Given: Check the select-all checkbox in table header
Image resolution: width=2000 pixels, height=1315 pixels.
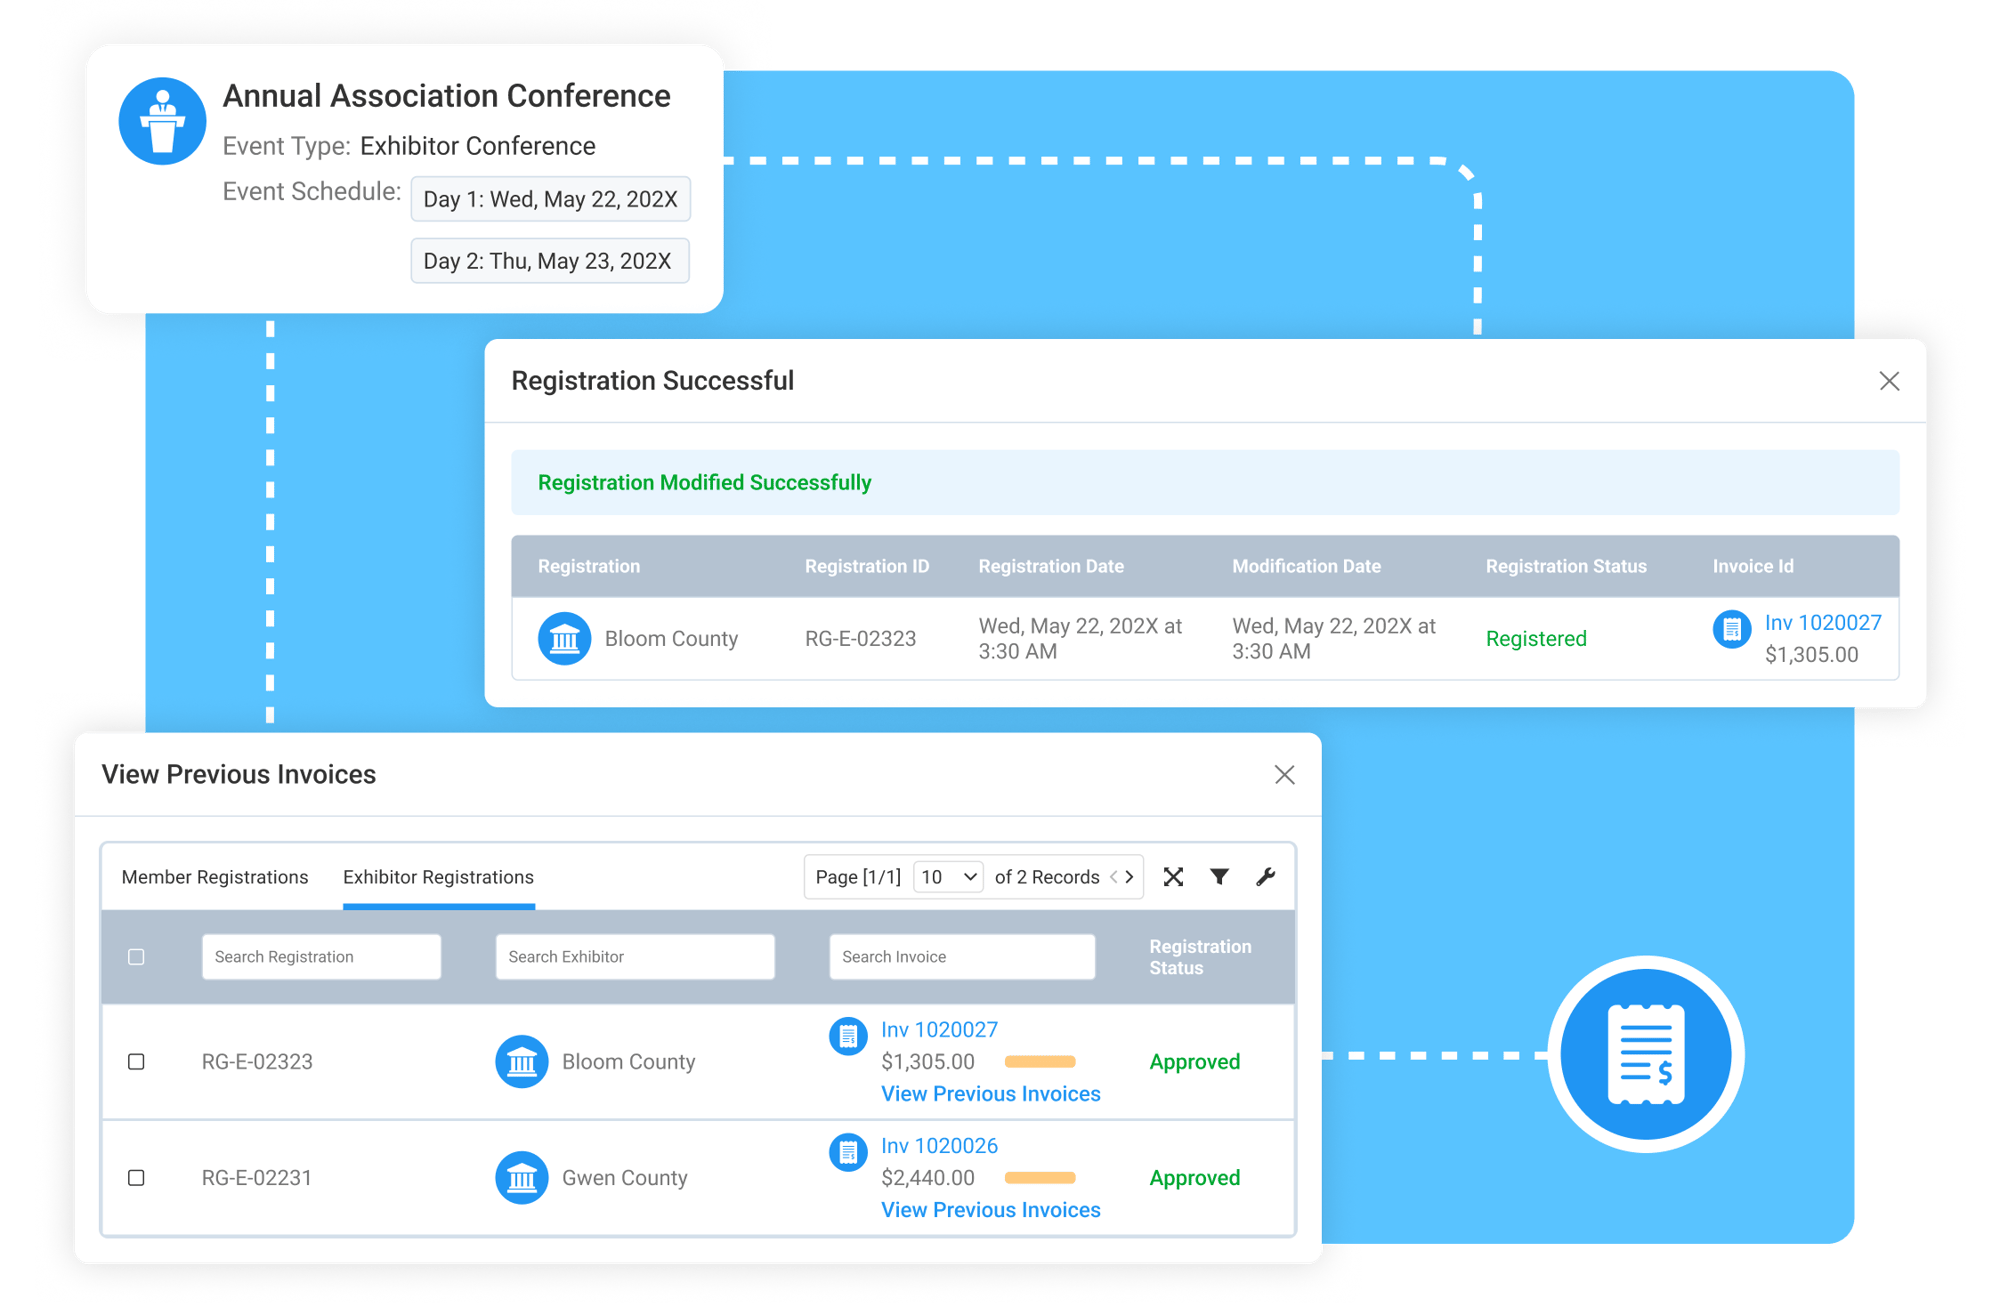Looking at the screenshot, I should (136, 957).
